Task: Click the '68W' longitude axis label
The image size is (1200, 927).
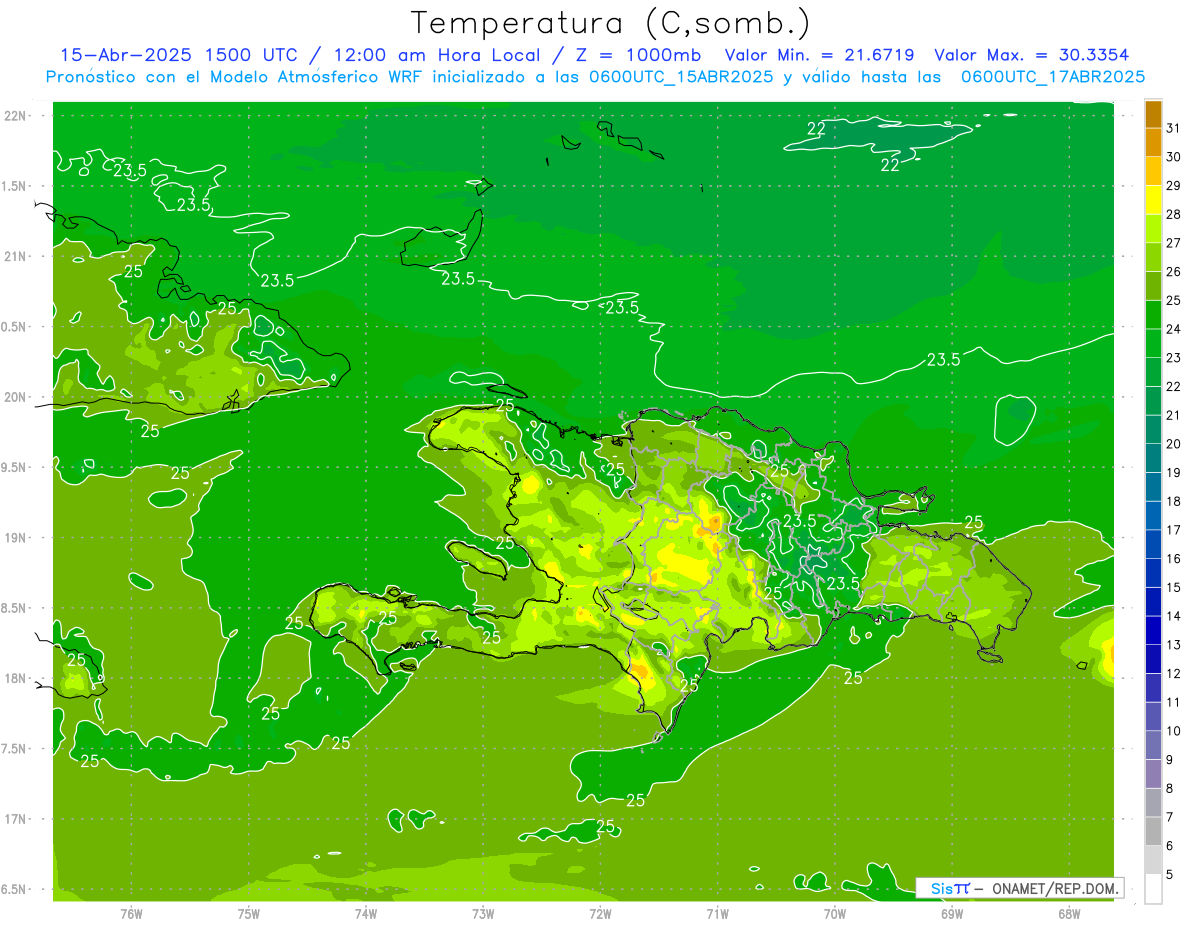Action: 1069,913
